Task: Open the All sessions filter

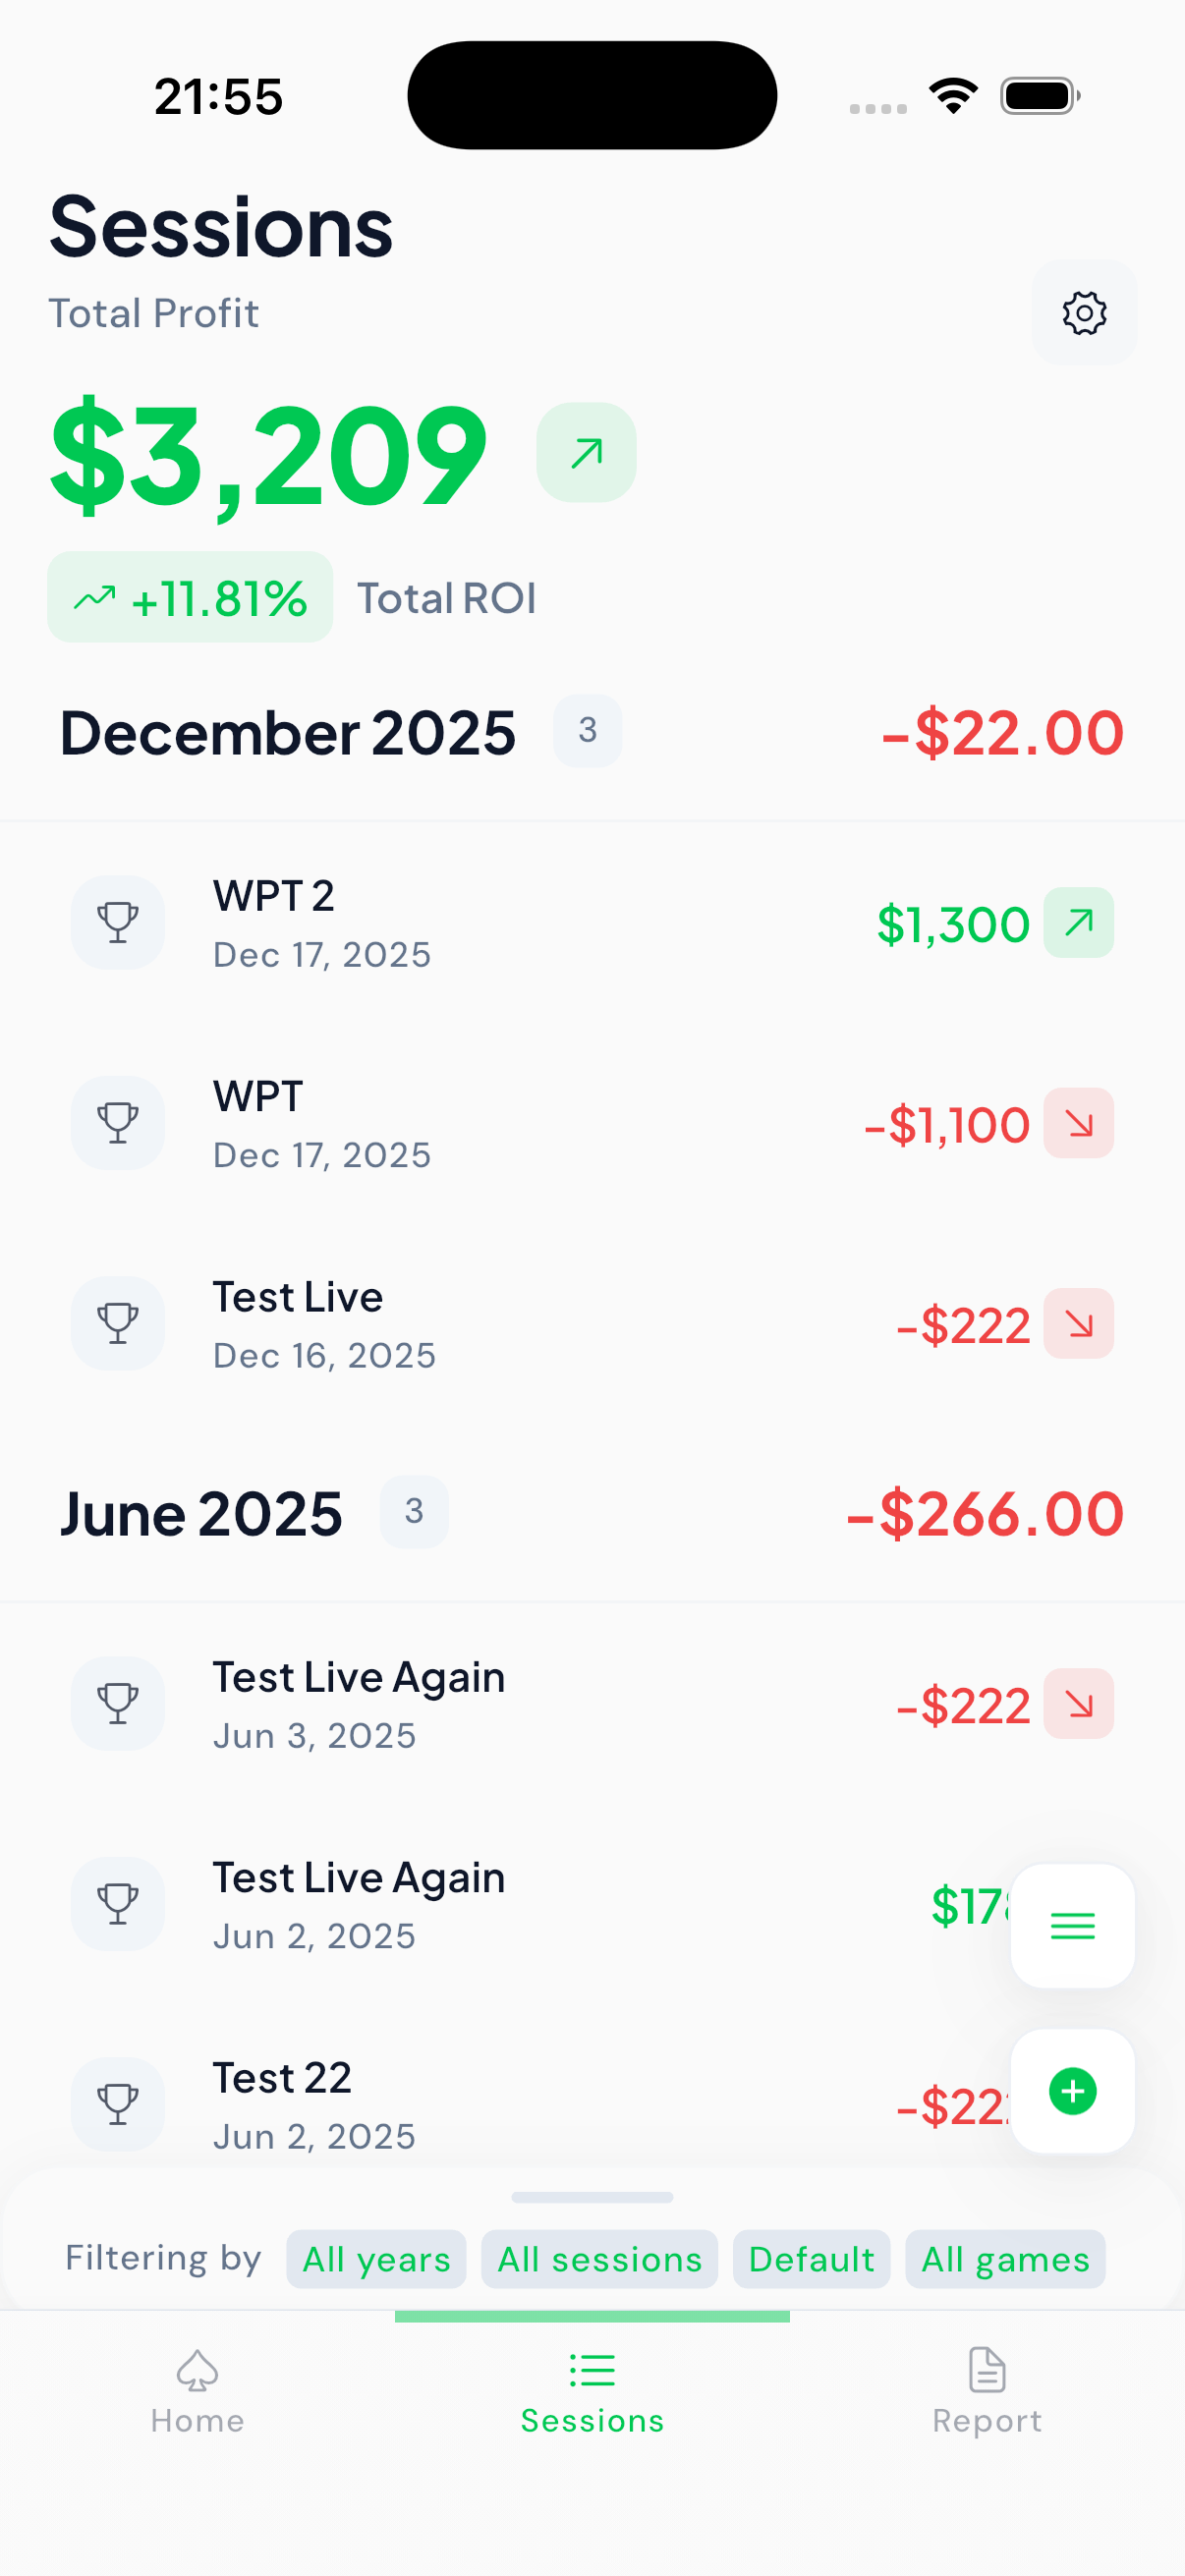Action: tap(599, 2259)
